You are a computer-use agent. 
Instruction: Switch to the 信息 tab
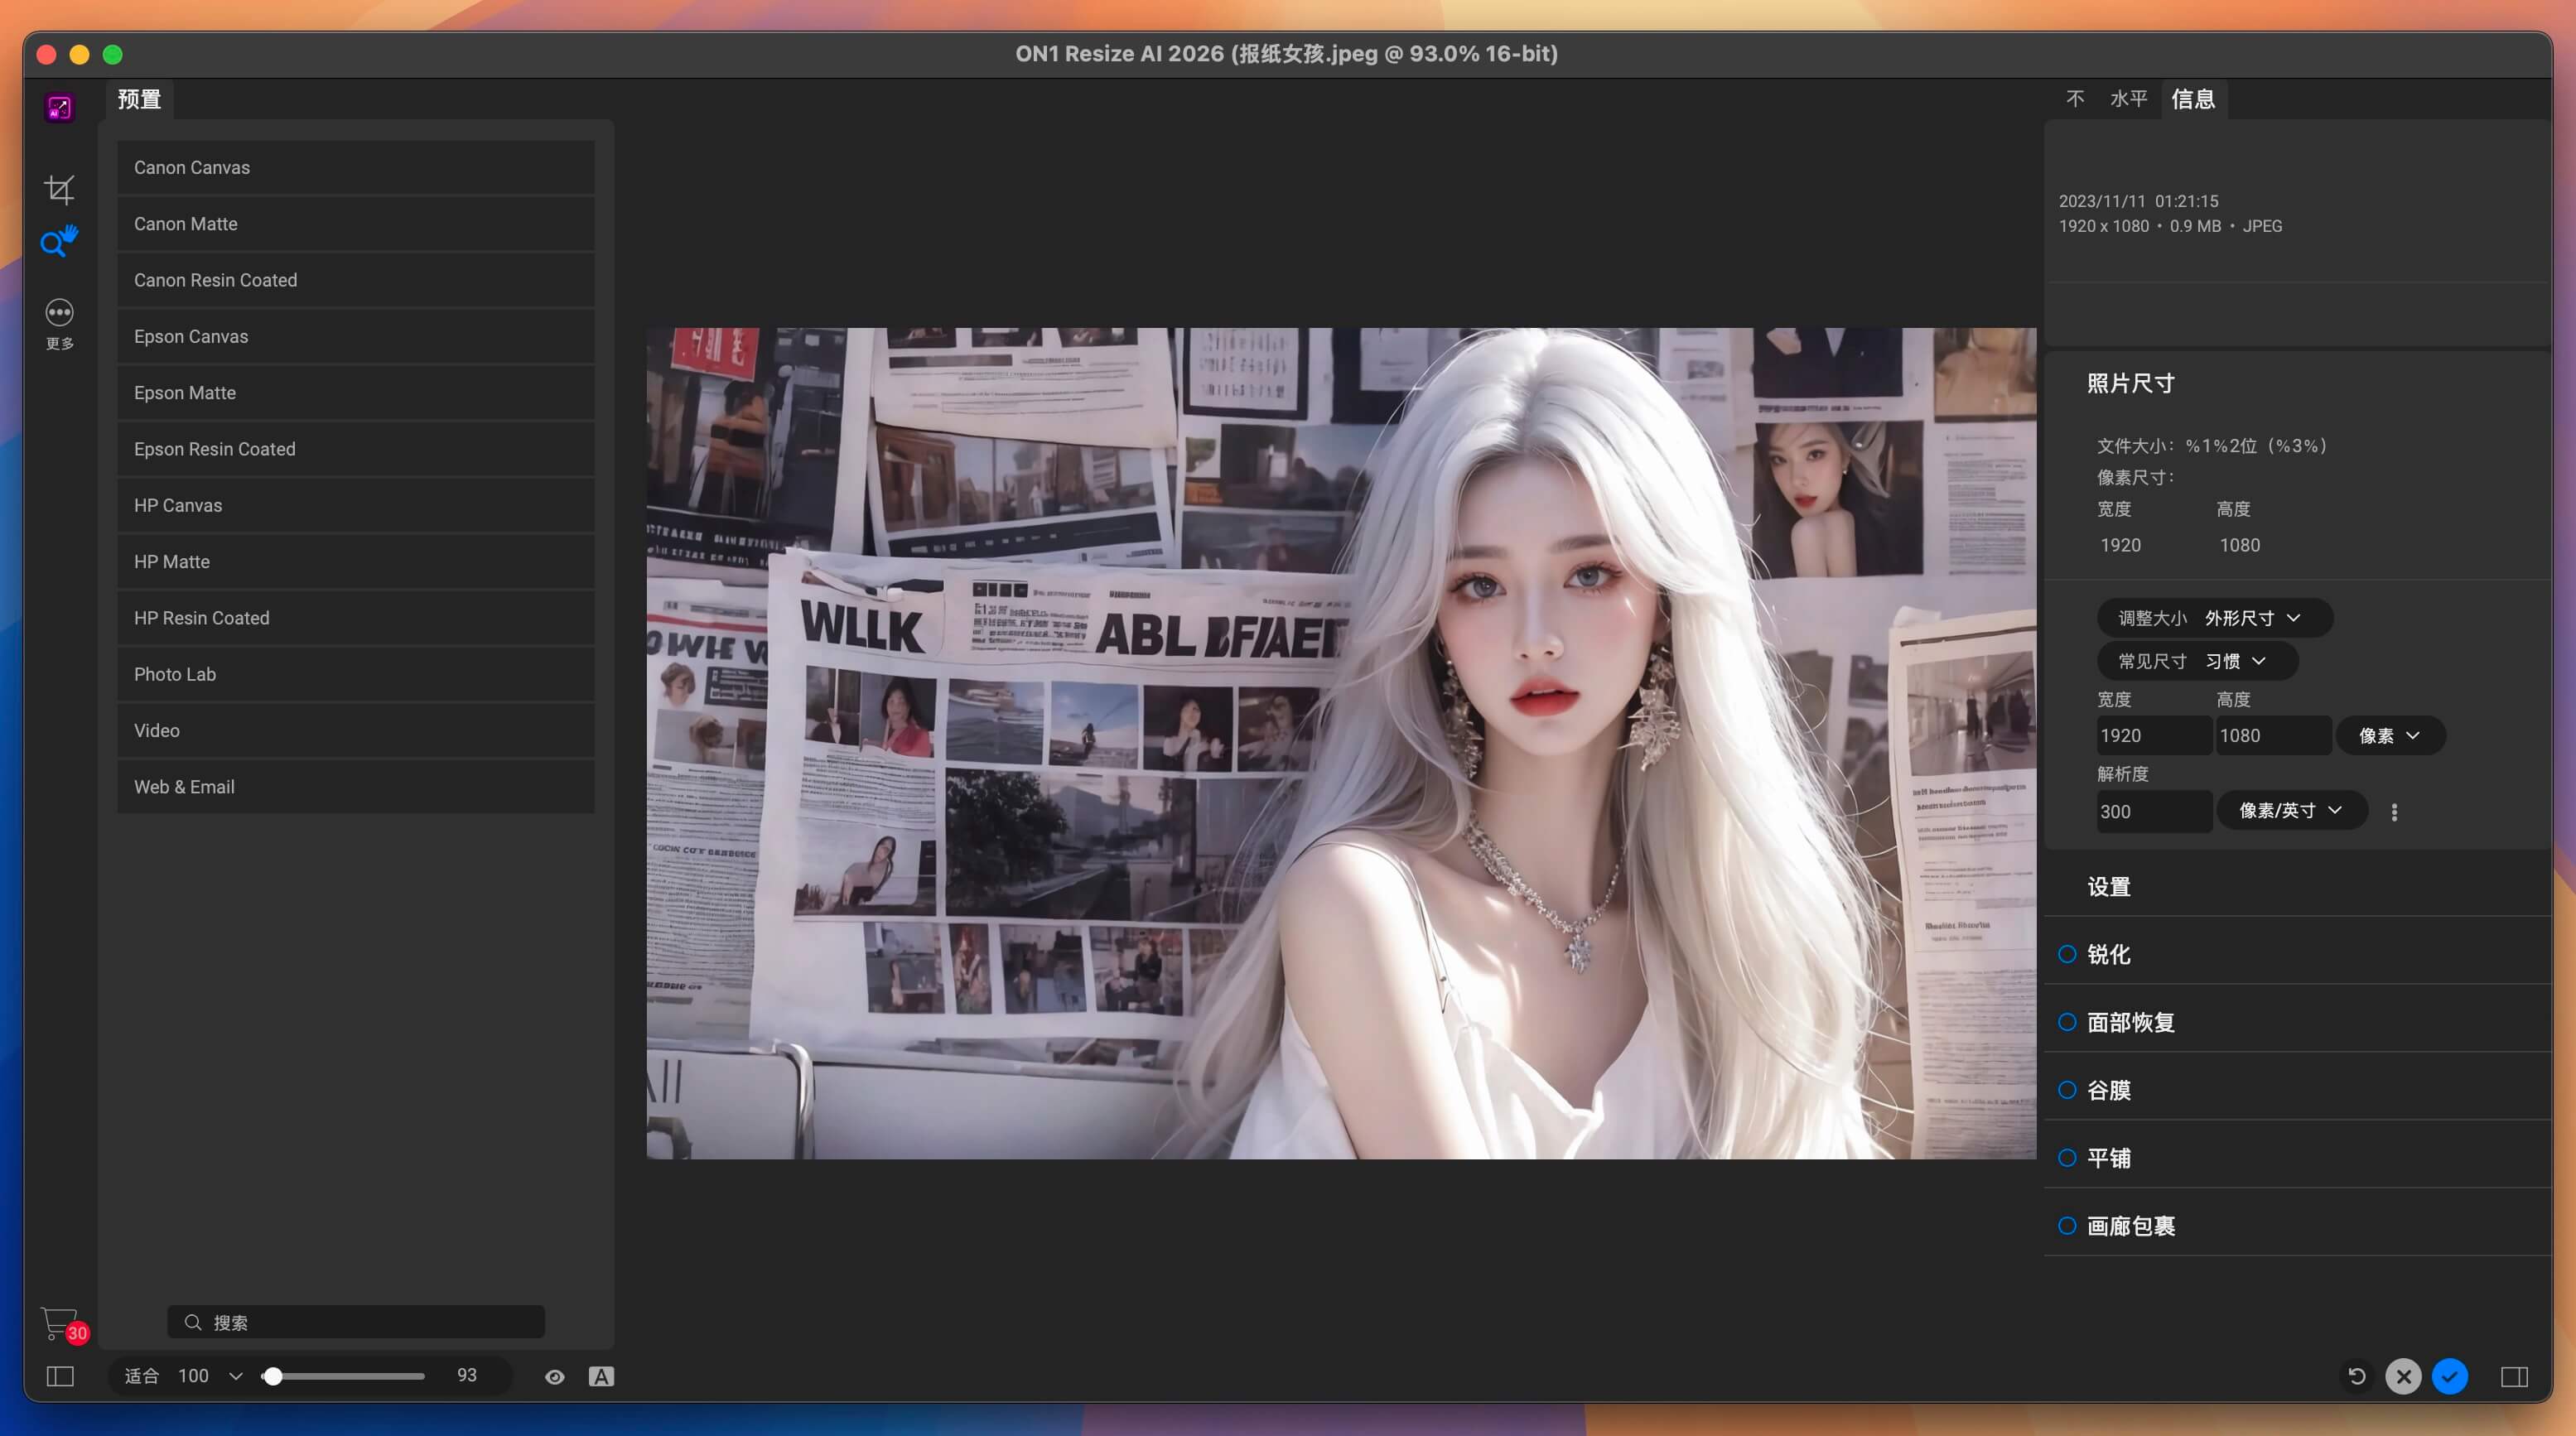click(2195, 98)
